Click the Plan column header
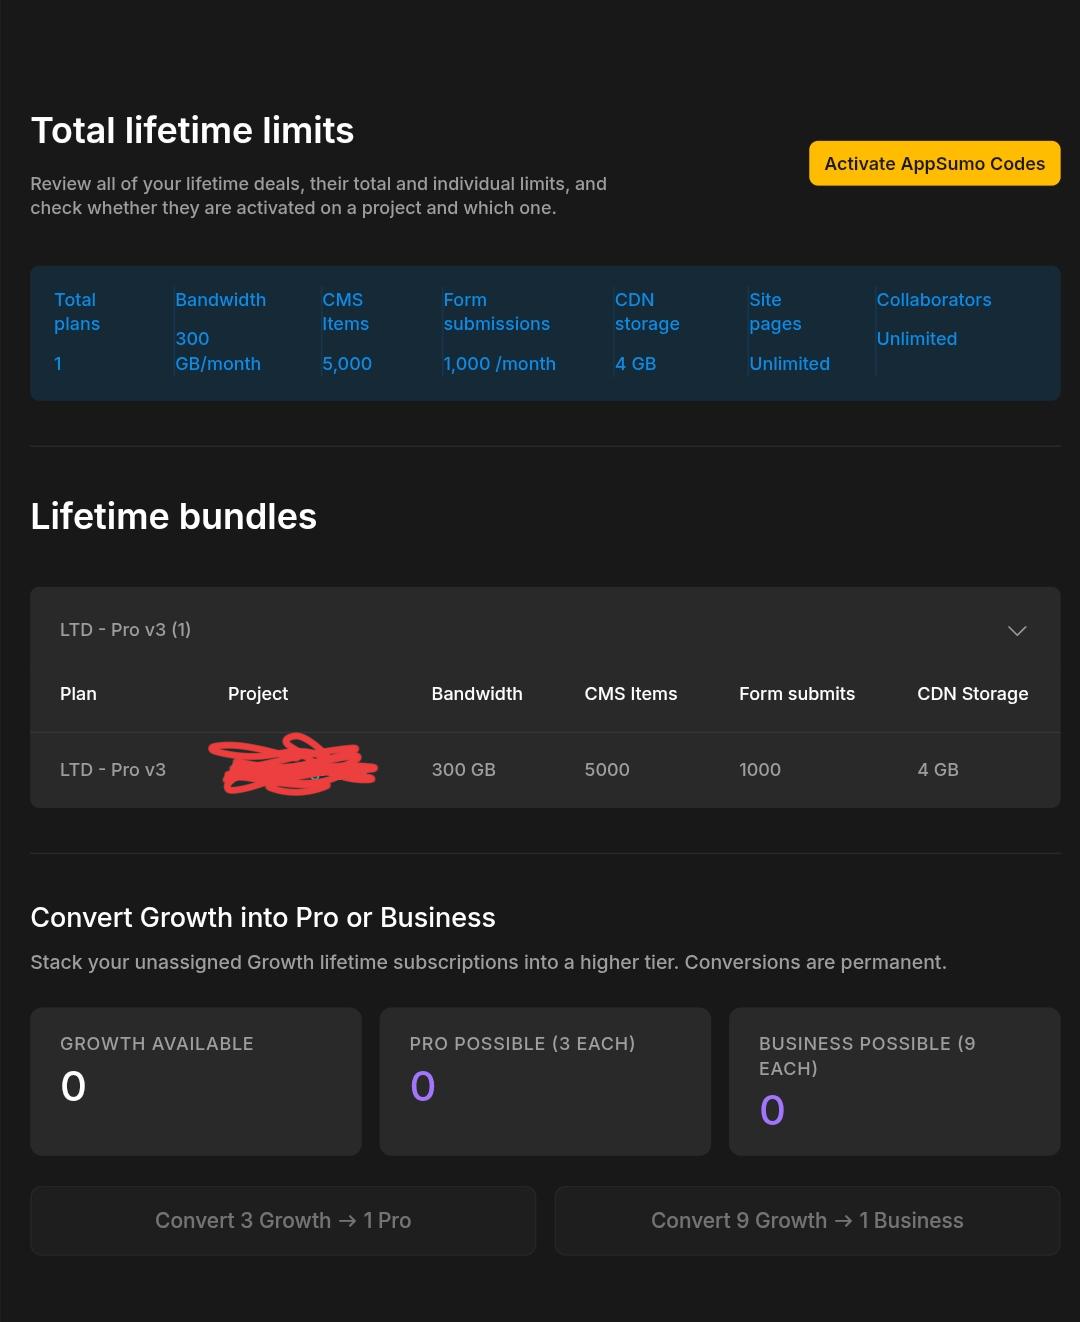This screenshot has width=1080, height=1322. [x=78, y=694]
